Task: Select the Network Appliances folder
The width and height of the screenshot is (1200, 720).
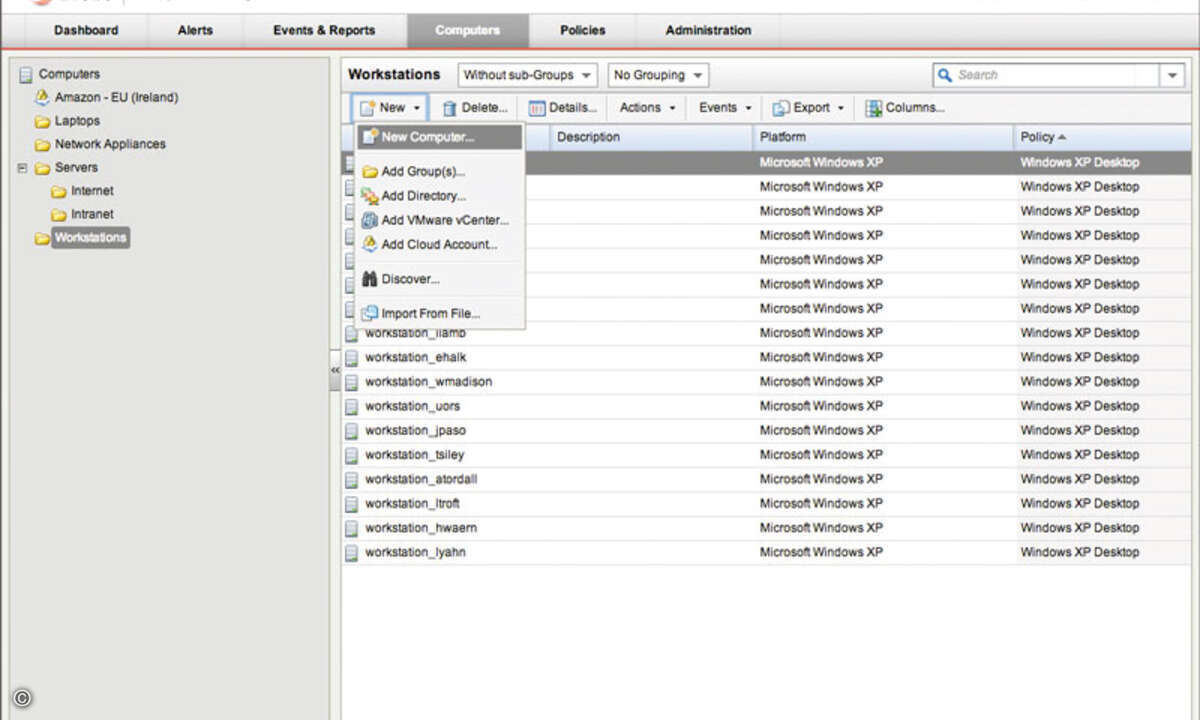Action: tap(110, 144)
